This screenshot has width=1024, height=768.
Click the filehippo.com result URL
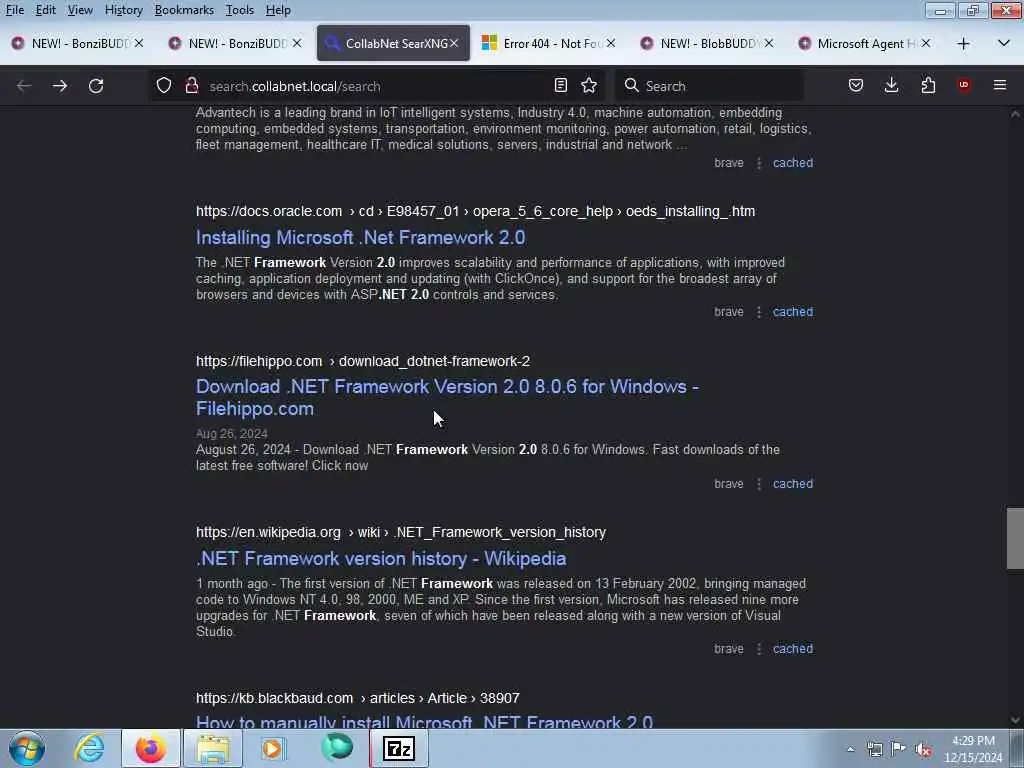(363, 361)
